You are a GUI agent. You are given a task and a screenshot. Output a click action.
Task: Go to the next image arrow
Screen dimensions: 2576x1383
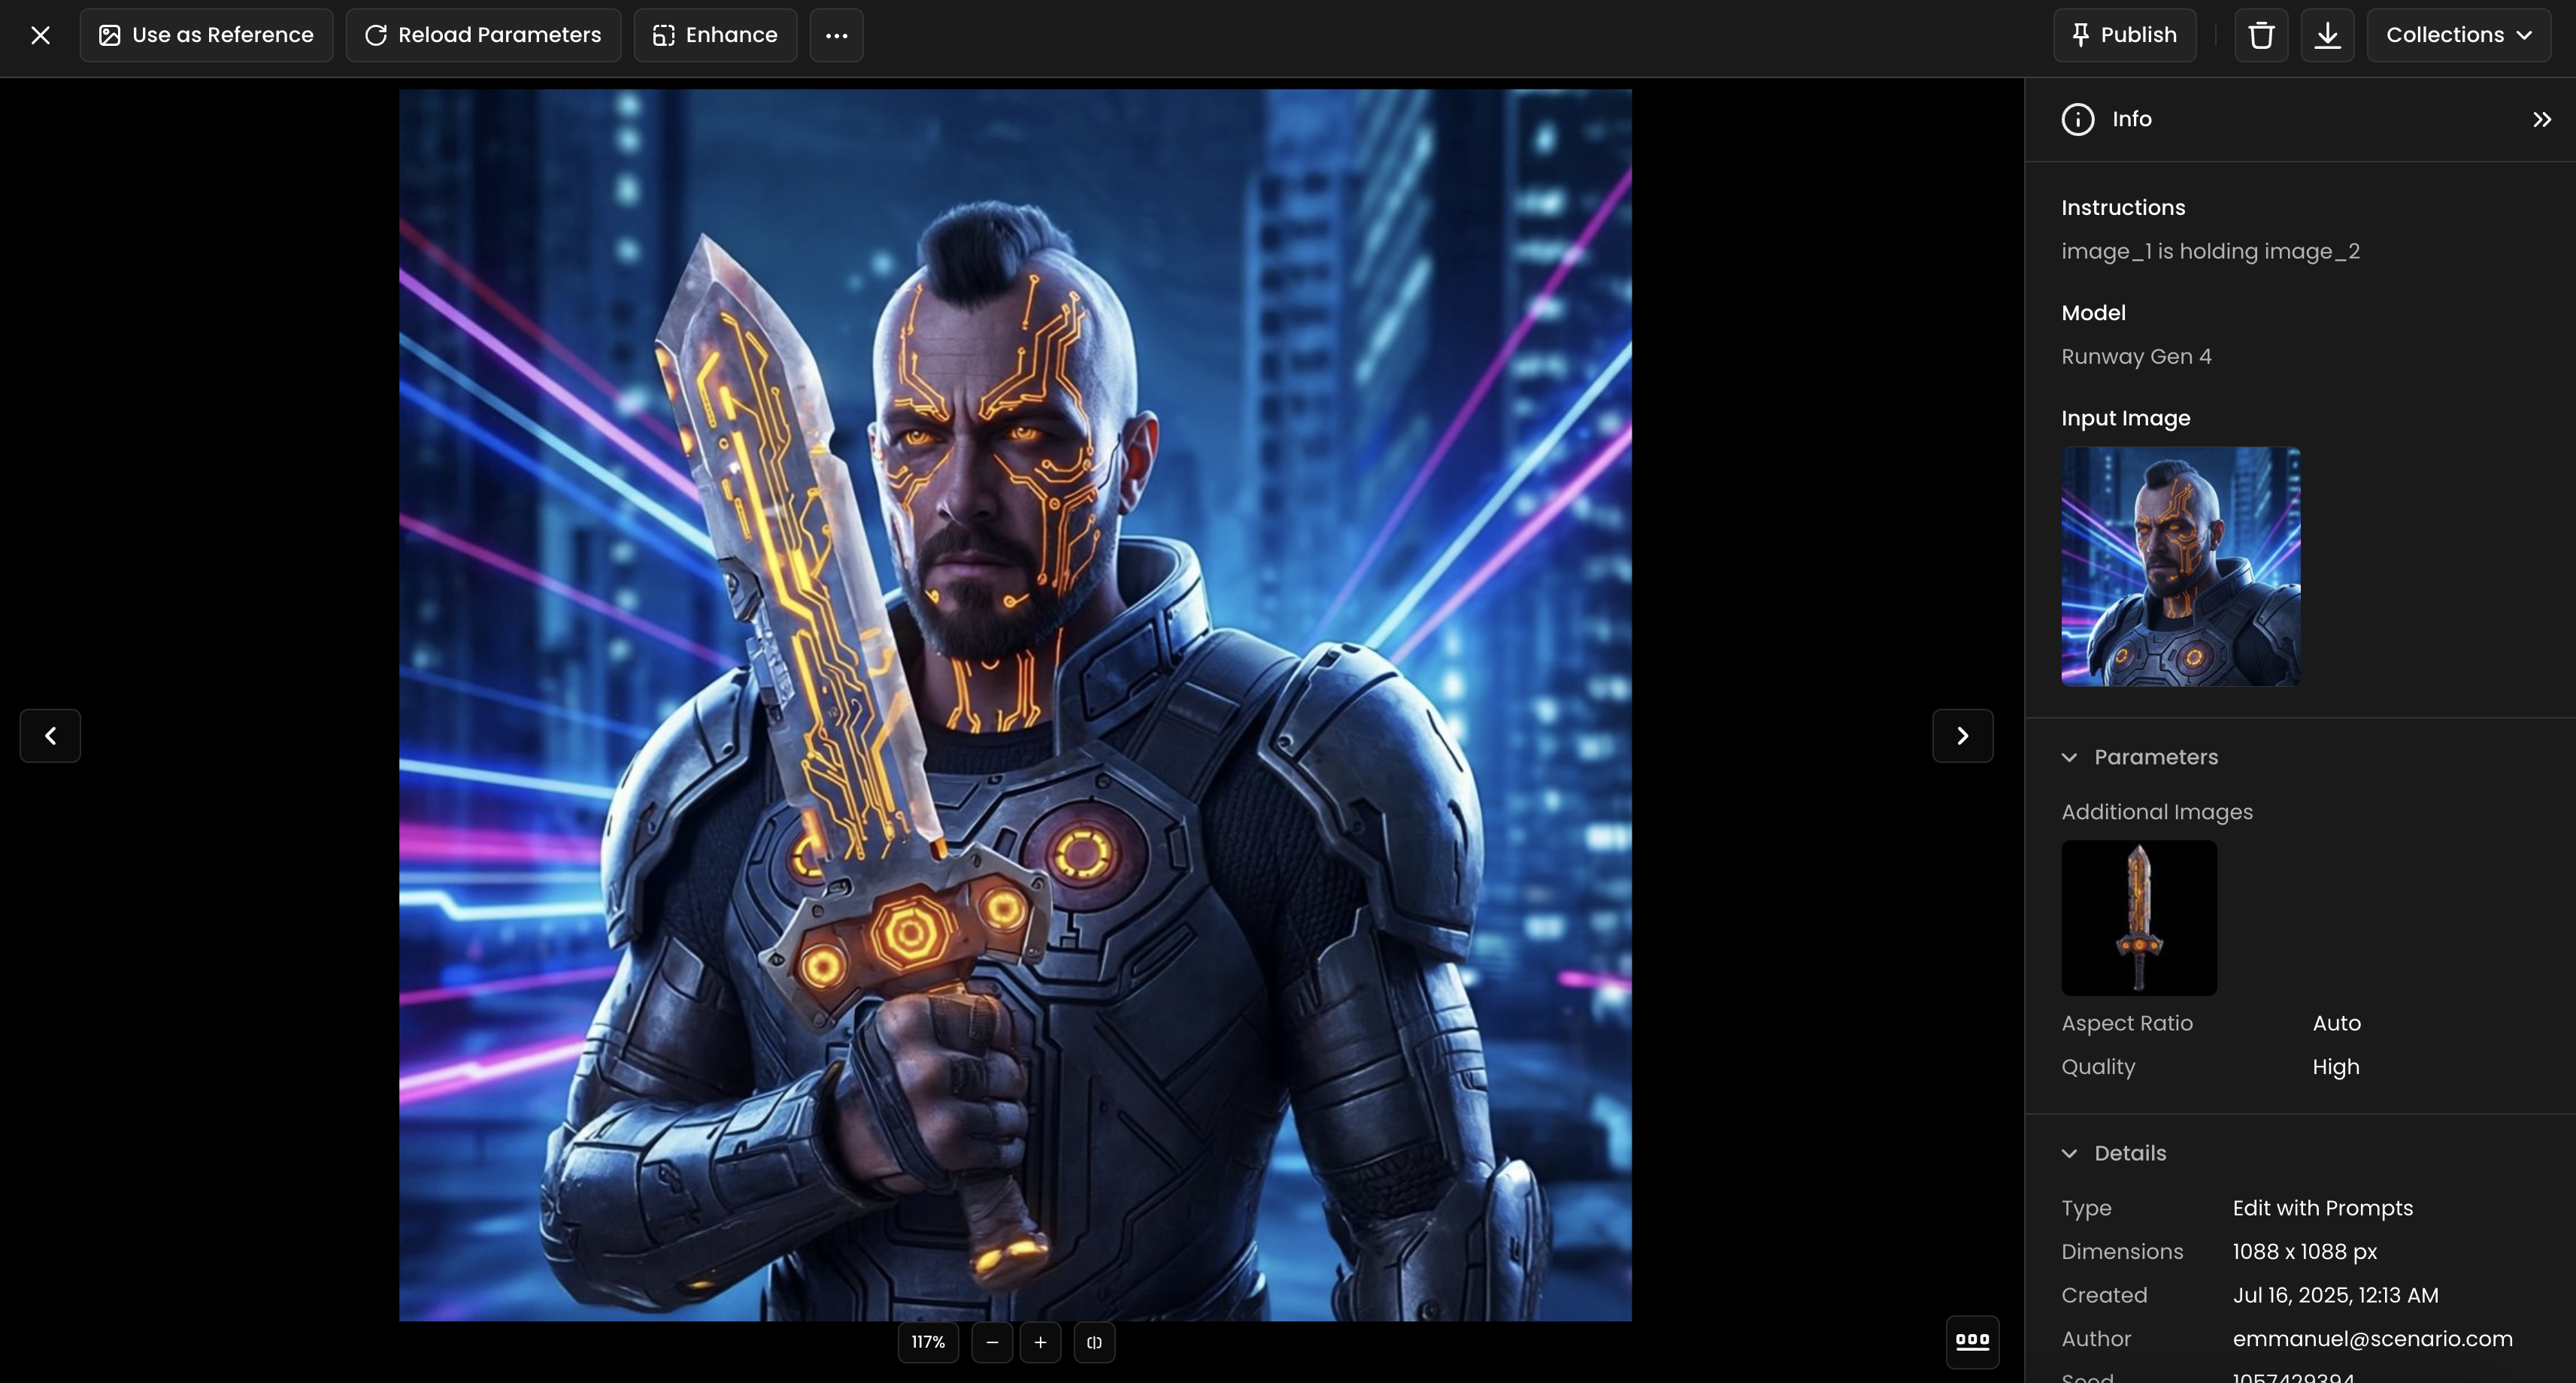tap(1962, 736)
